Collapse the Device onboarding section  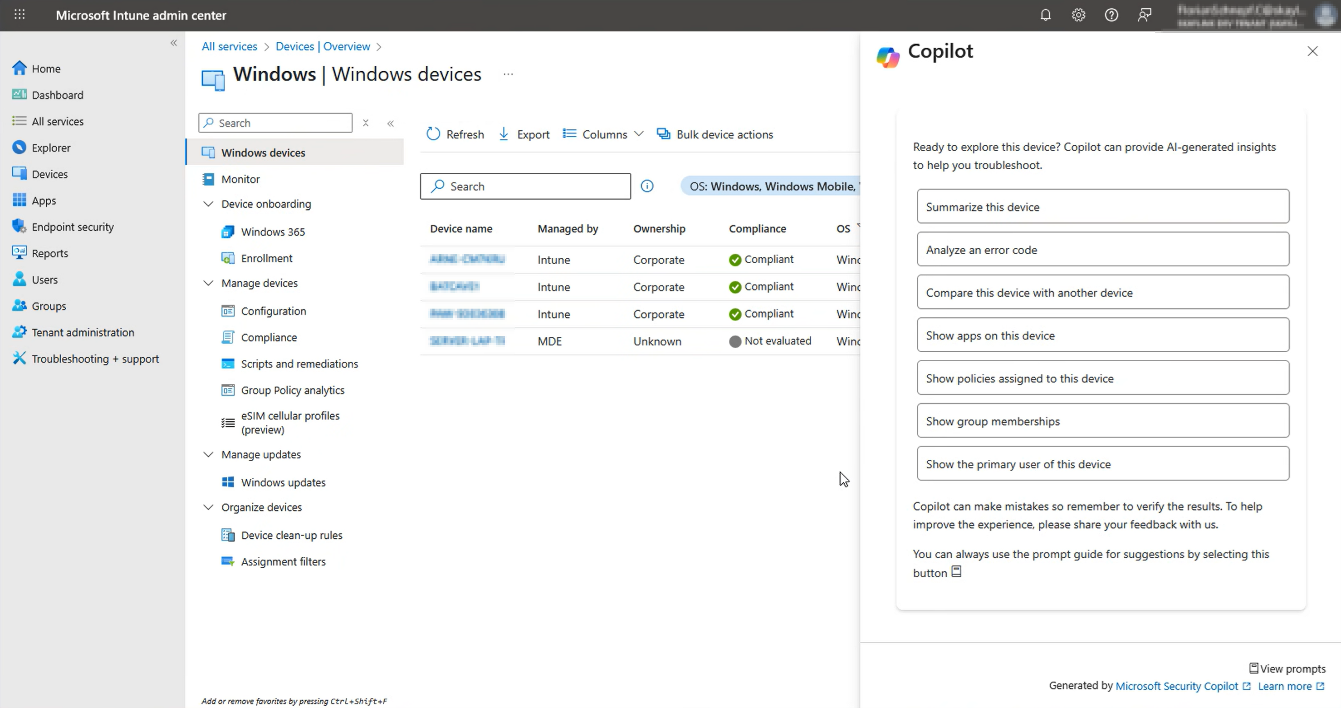208,204
